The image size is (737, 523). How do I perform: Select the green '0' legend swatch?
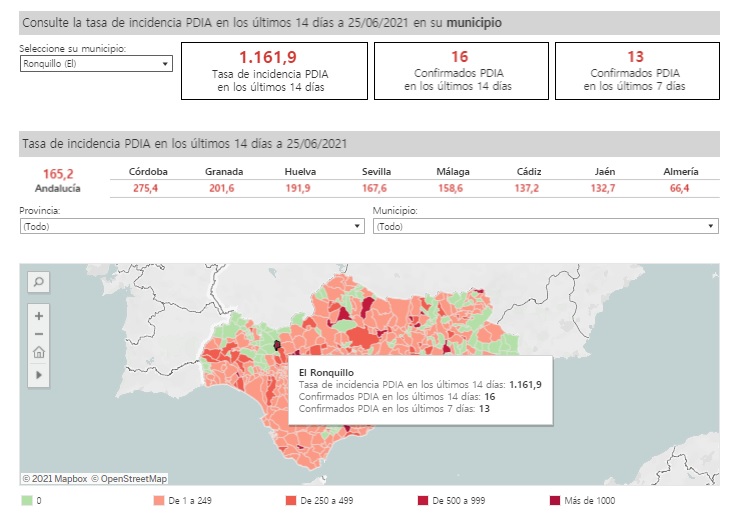[x=27, y=501]
